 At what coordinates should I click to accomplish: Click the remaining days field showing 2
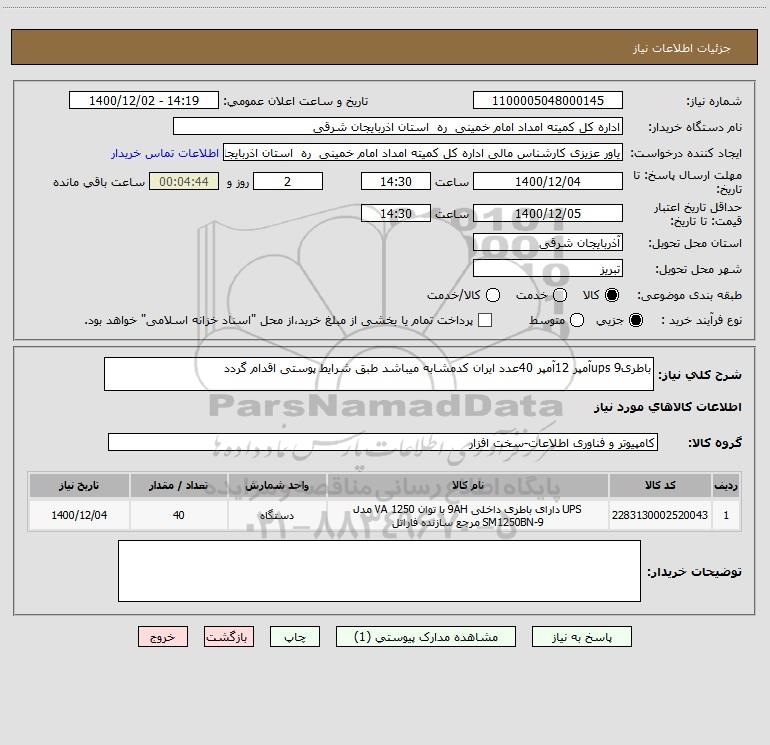(x=288, y=181)
